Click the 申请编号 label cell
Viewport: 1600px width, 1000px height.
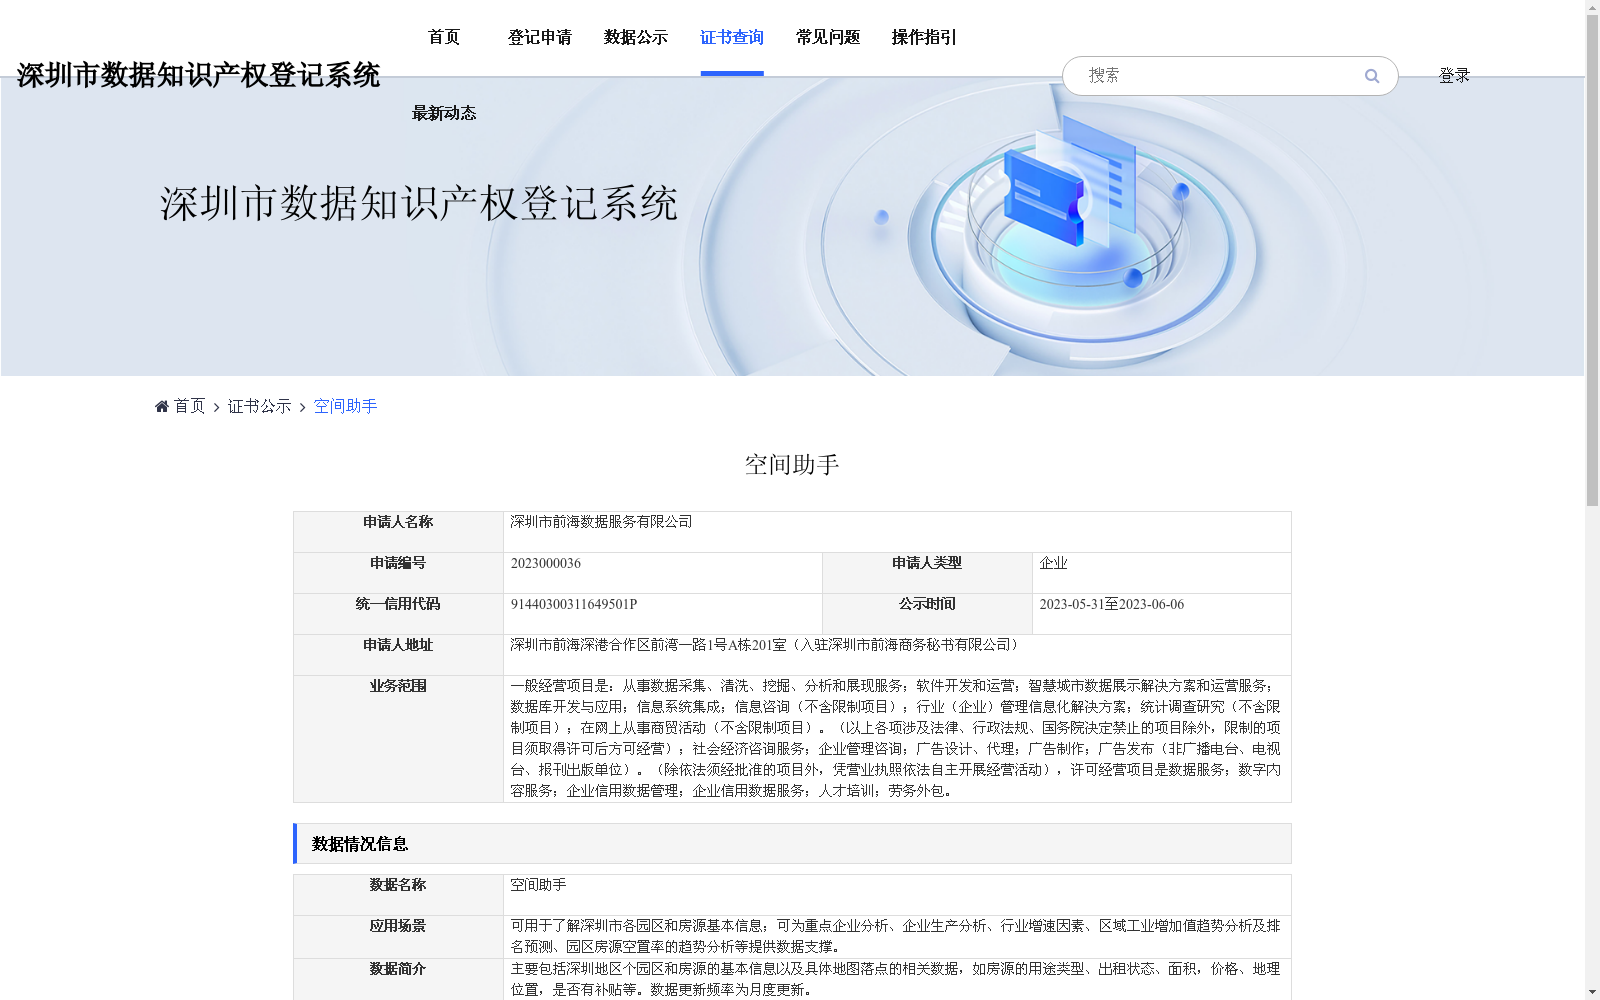click(398, 573)
